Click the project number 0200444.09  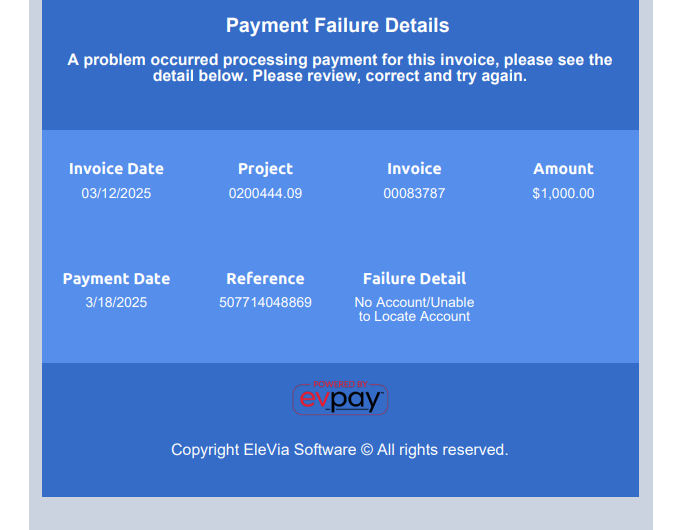coord(265,193)
